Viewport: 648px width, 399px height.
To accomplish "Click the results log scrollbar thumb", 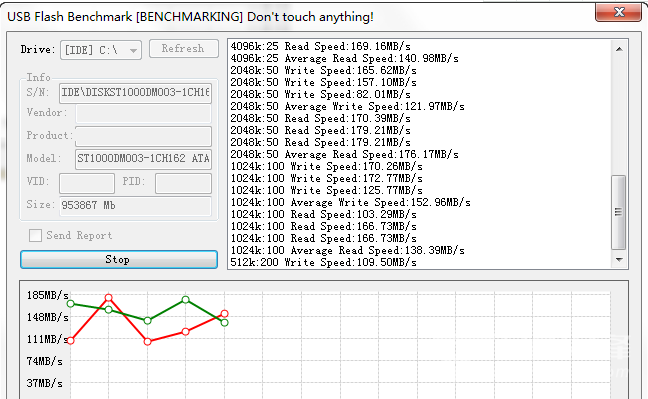I will coord(619,212).
